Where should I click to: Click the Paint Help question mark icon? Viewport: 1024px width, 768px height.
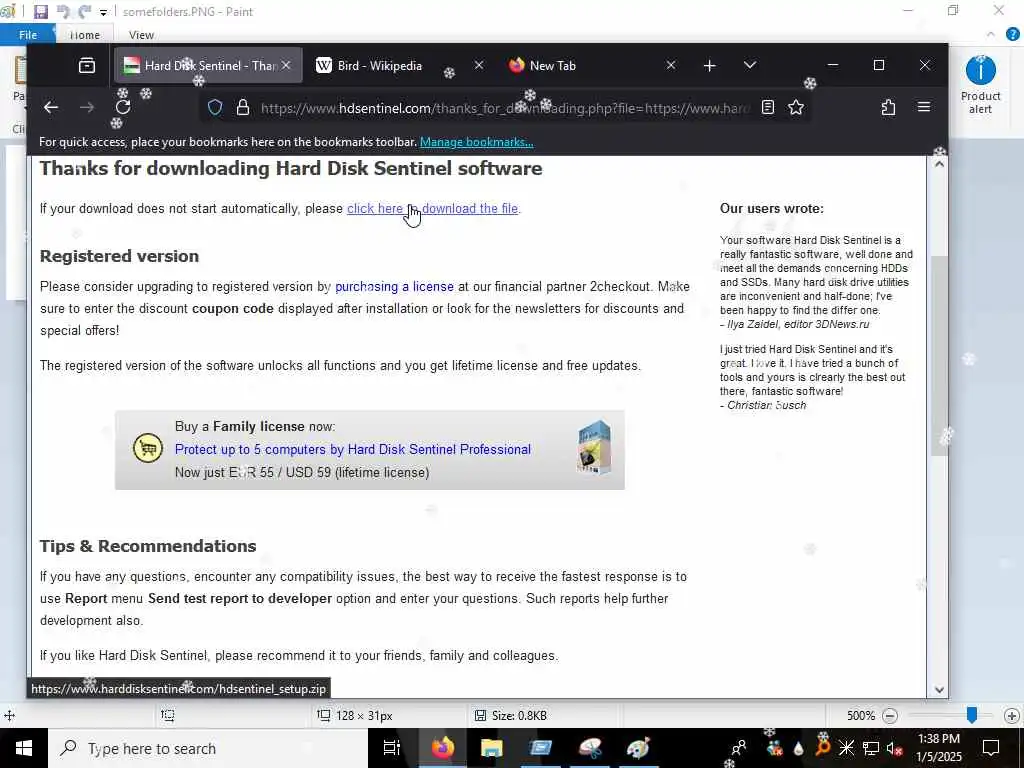pyautogui.click(x=1013, y=34)
